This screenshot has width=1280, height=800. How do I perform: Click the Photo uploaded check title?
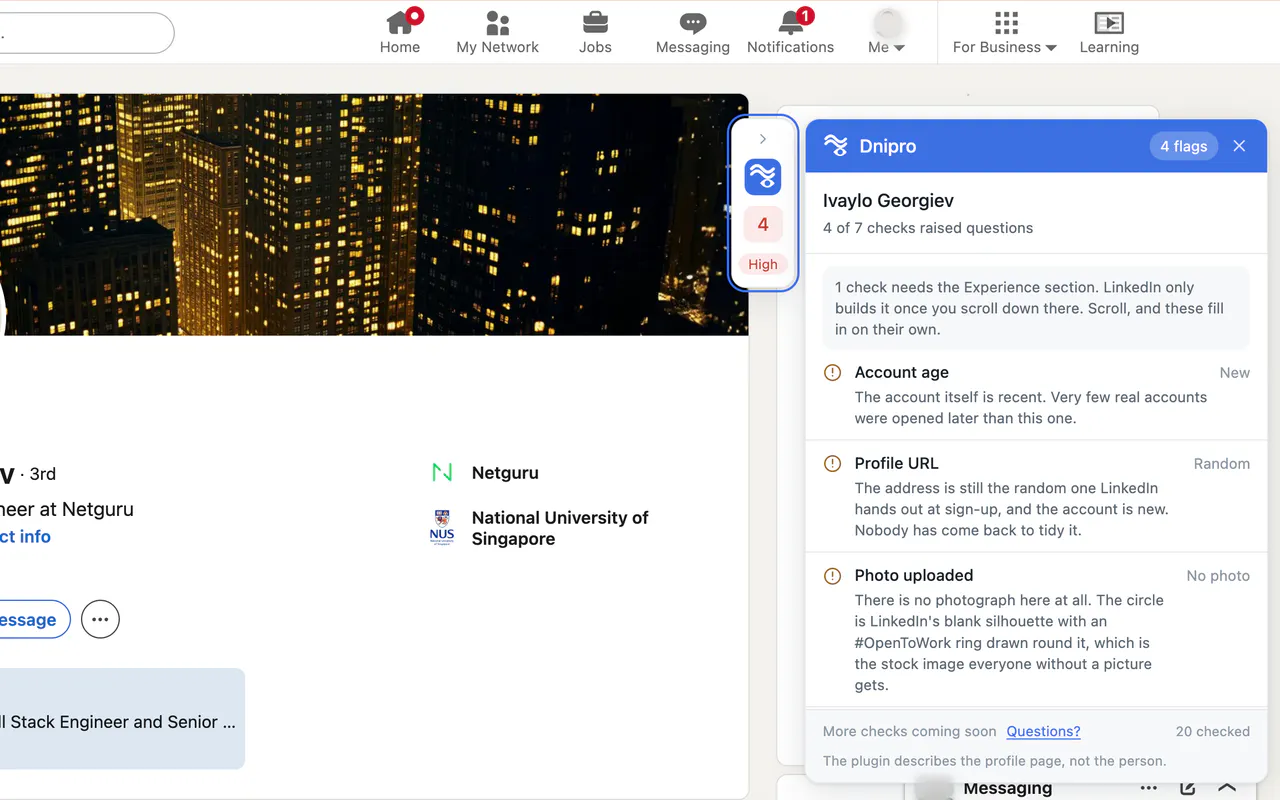coord(914,576)
